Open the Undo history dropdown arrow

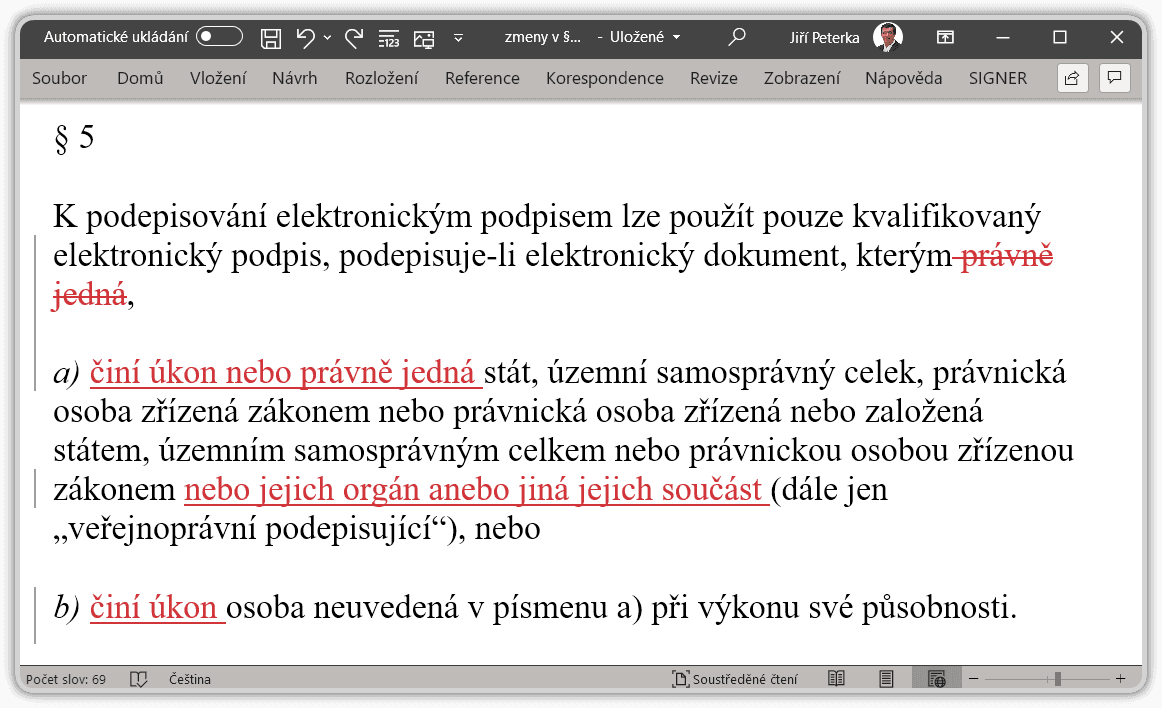(x=328, y=38)
